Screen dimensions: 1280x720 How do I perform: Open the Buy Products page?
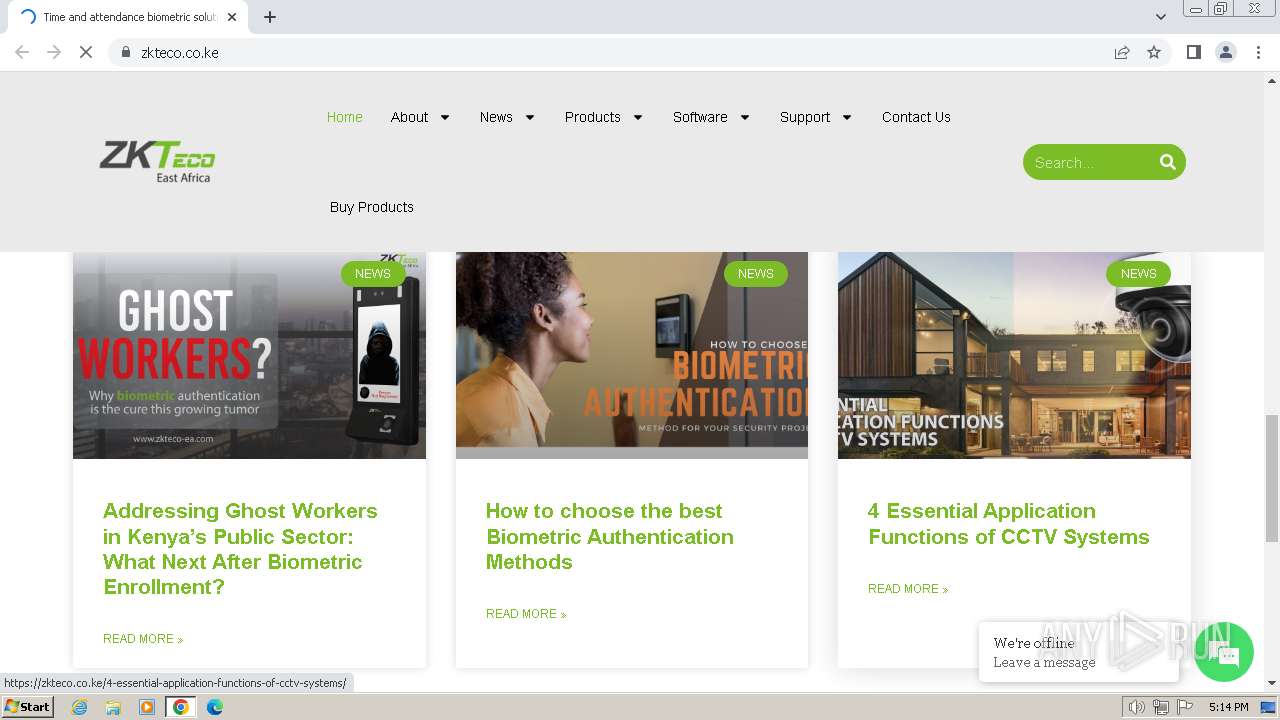pyautogui.click(x=372, y=207)
